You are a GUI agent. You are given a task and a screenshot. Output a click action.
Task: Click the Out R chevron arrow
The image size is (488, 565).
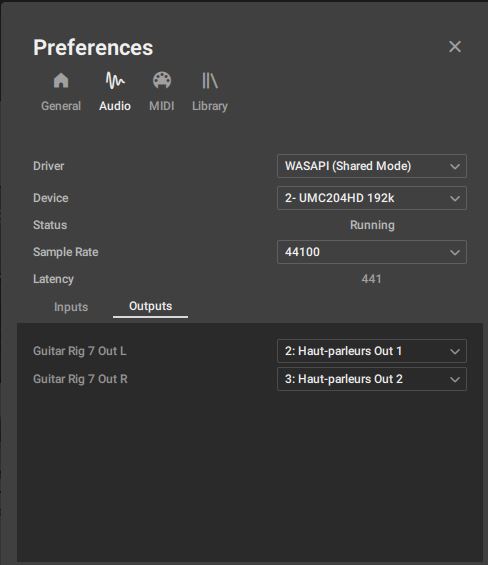(455, 379)
